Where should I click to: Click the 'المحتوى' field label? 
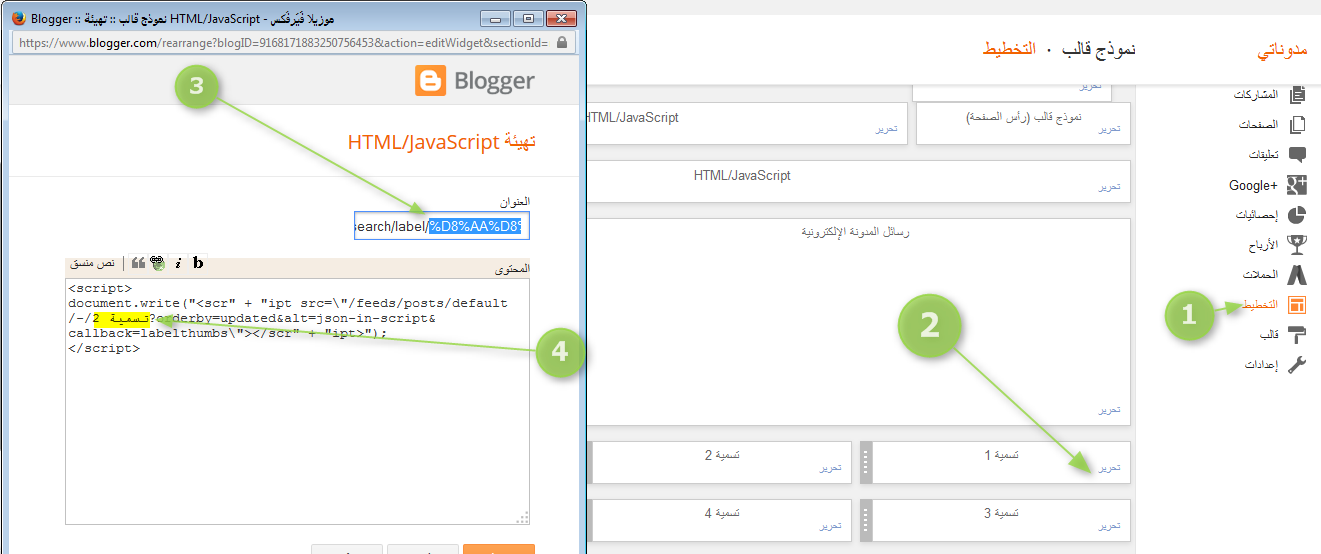pos(512,269)
